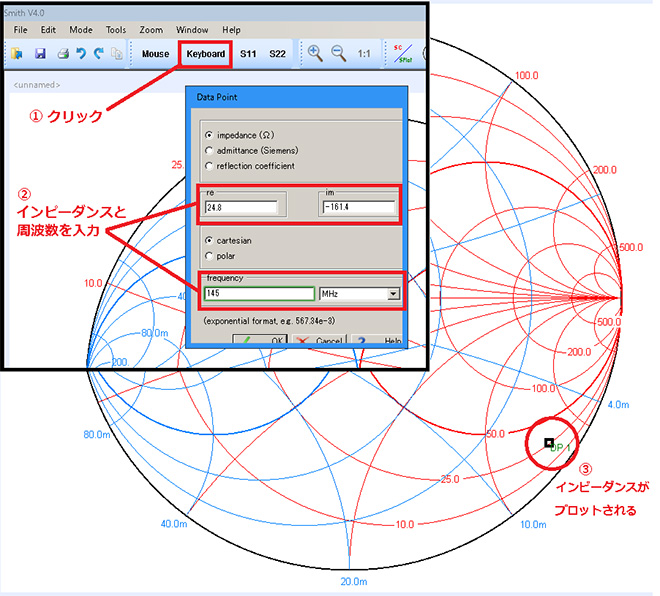Save project with the floppy disk icon
Image resolution: width=660 pixels, height=596 pixels.
click(40, 53)
